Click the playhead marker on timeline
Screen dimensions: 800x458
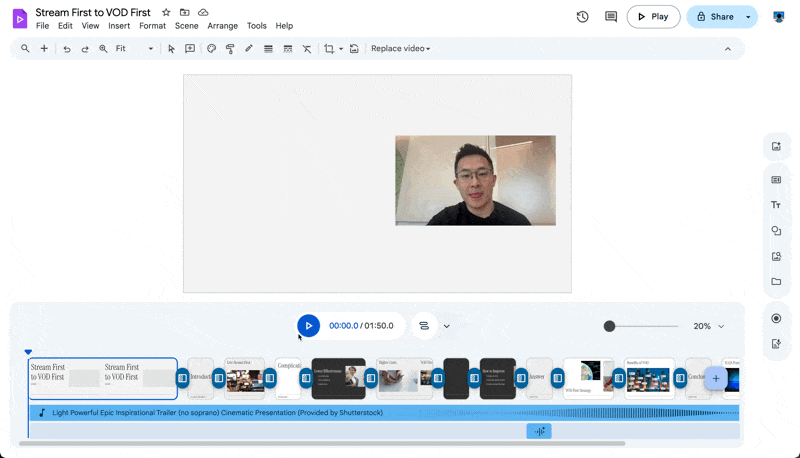[x=28, y=352]
